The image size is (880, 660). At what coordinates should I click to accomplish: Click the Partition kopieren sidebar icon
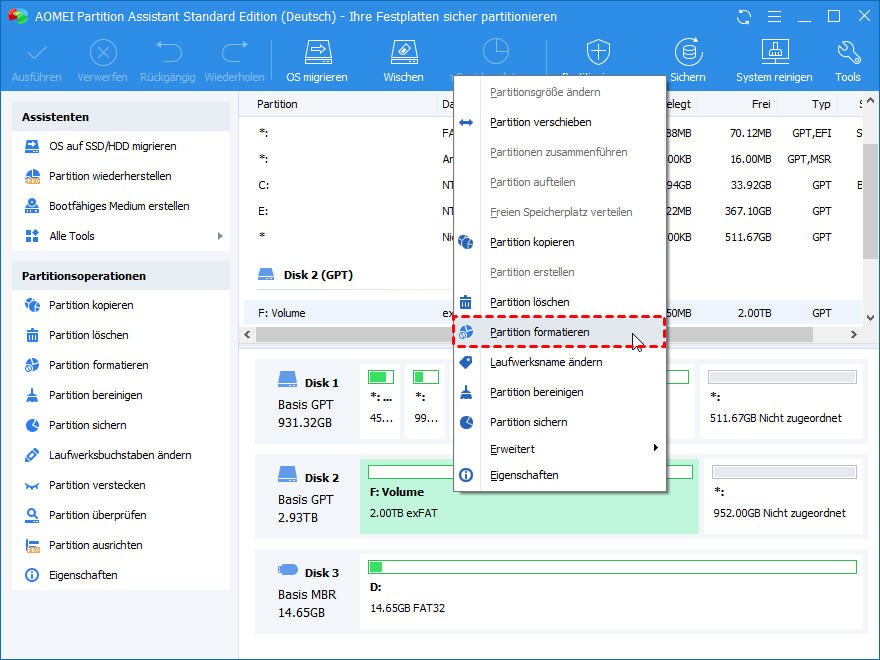32,305
